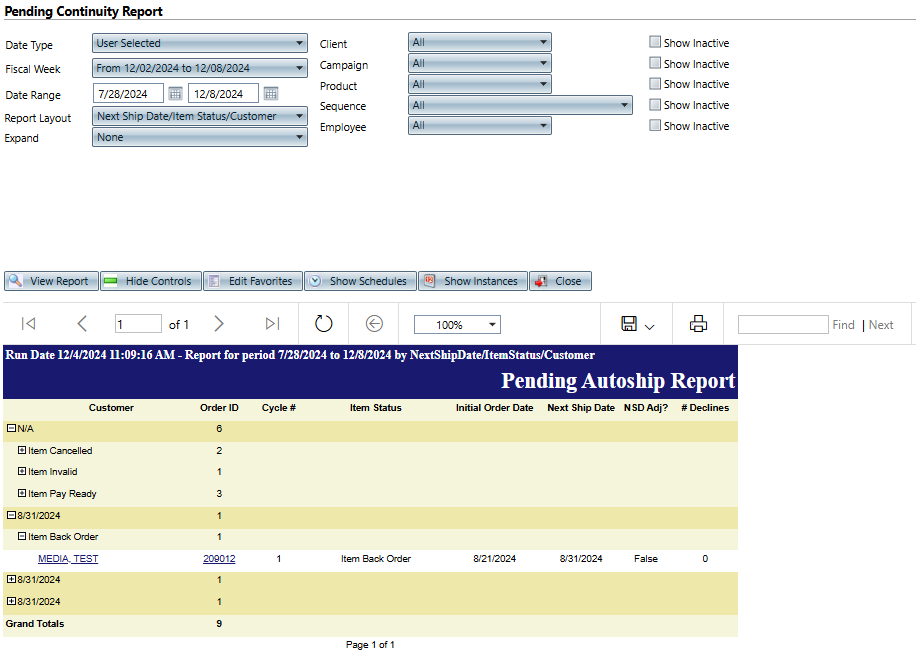
Task: Open the Campaign dropdown
Action: coord(480,63)
